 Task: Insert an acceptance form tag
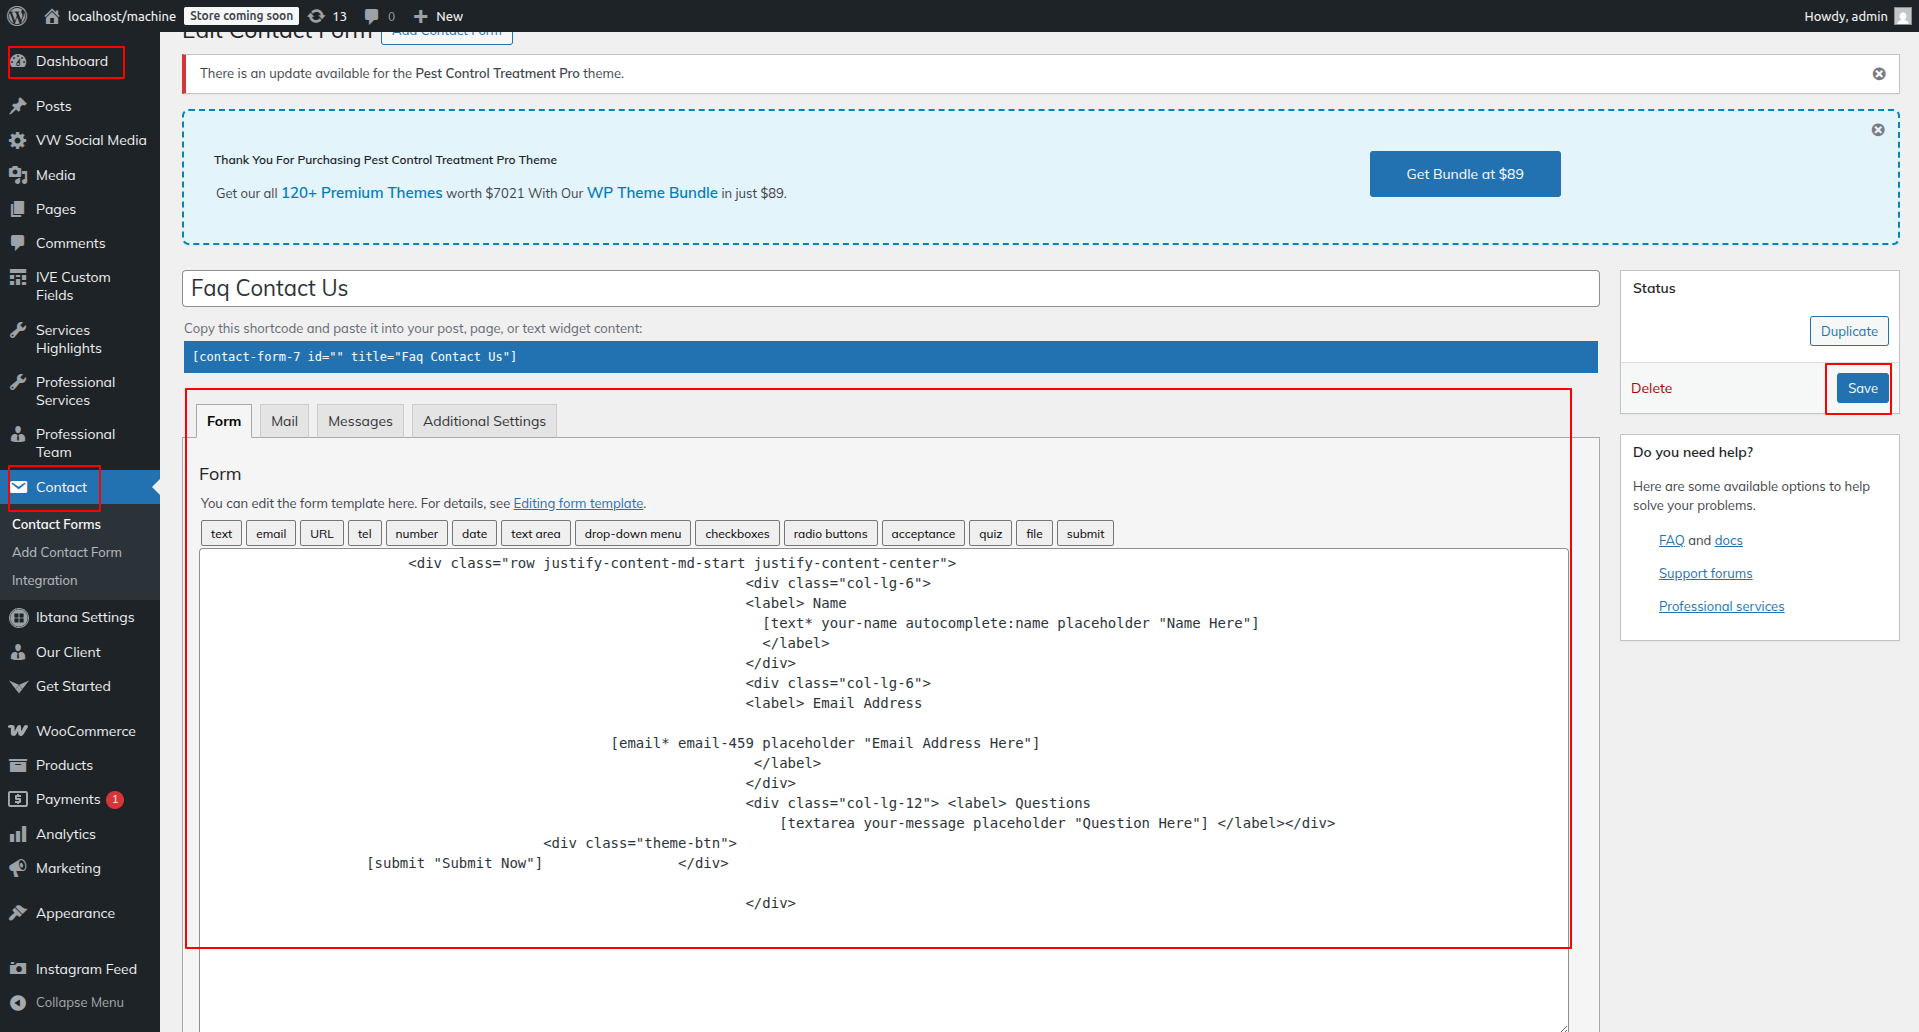point(922,534)
